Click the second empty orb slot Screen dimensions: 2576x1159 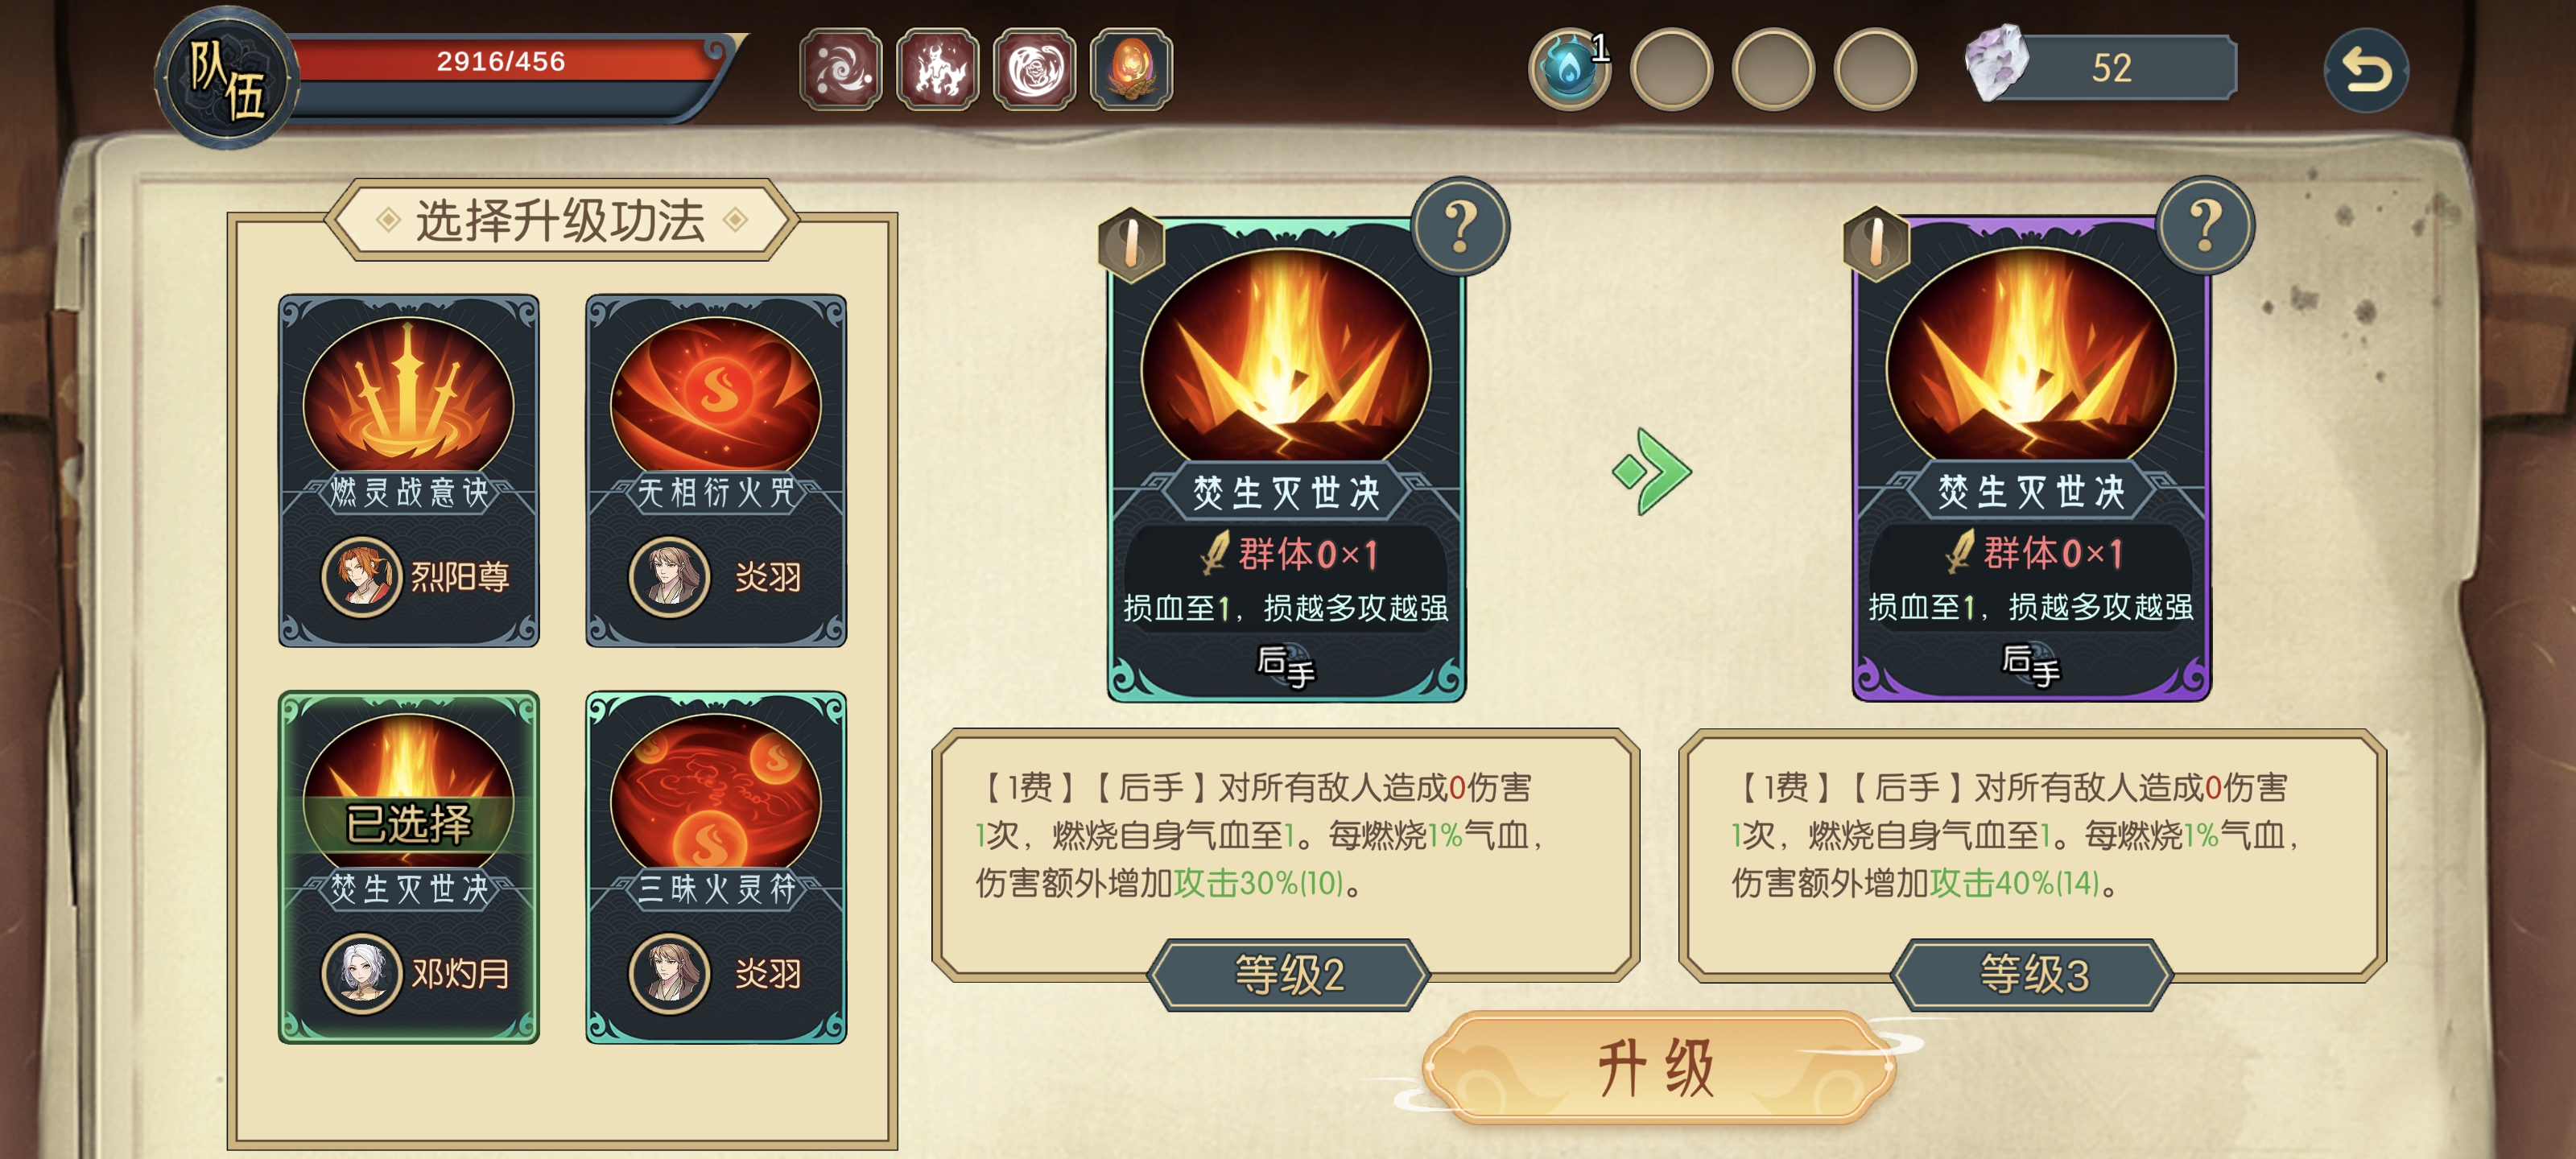coord(1774,69)
